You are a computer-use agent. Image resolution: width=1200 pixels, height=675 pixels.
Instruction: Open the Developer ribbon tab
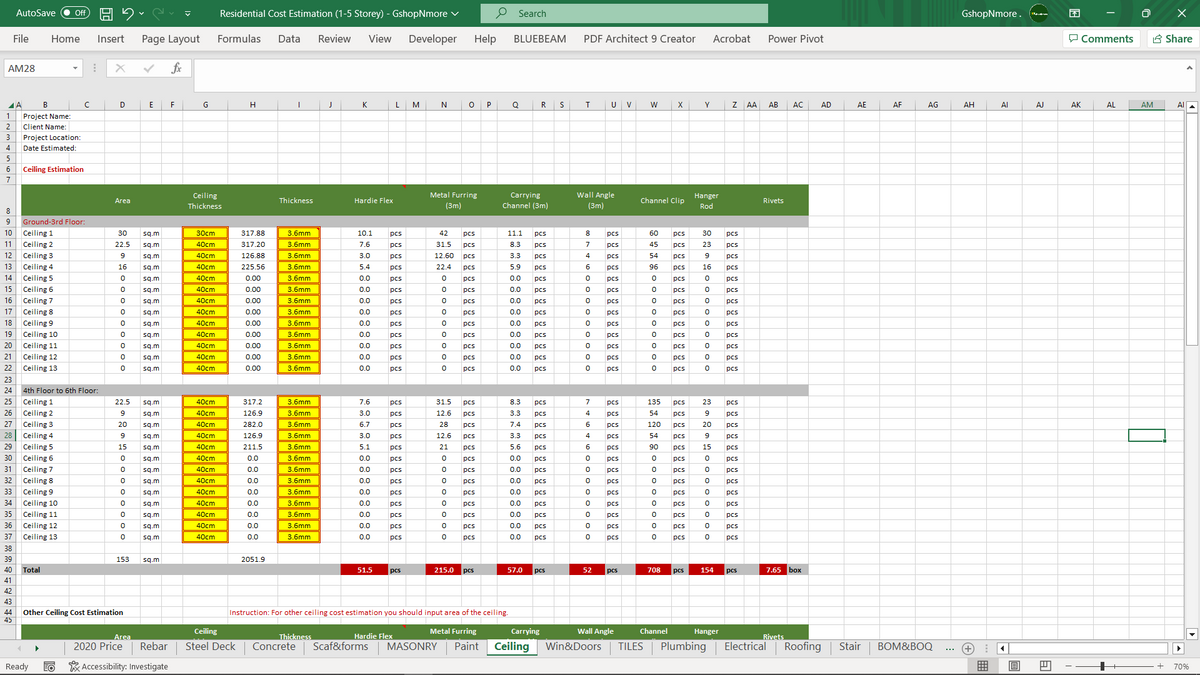[433, 38]
